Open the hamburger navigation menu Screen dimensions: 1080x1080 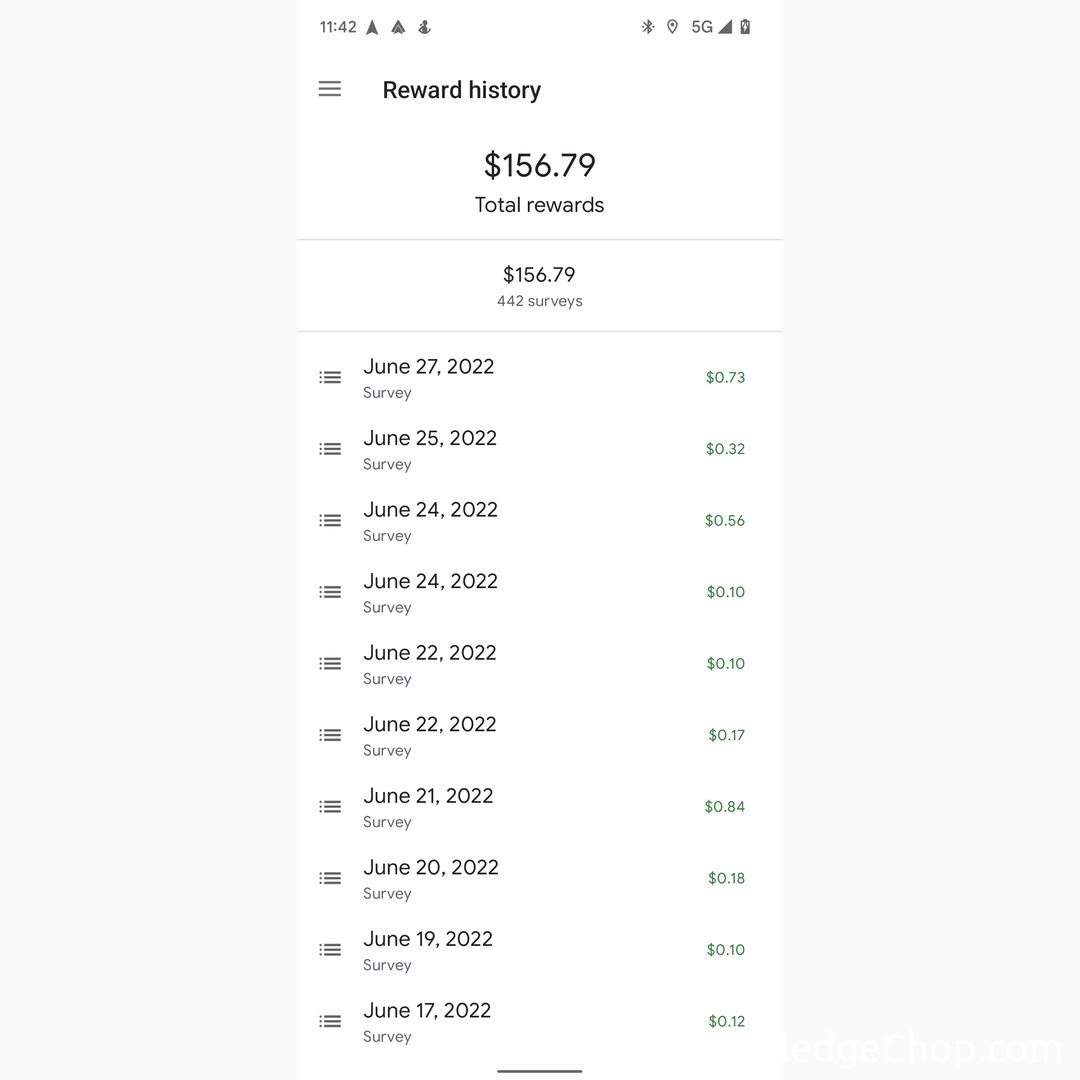tap(330, 89)
